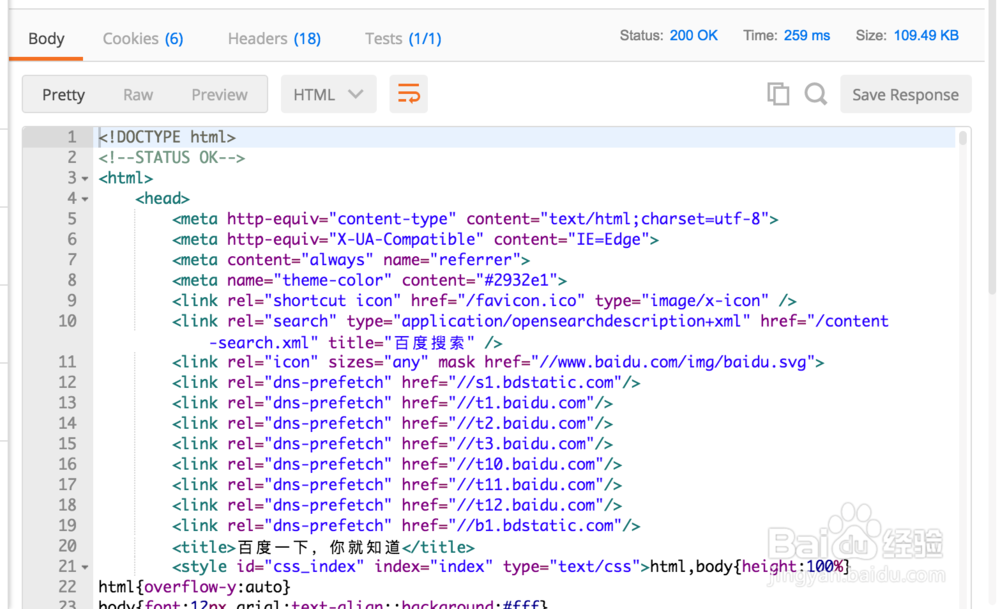Open the HTML format dropdown
Image resolution: width=1000 pixels, height=609 pixels.
click(328, 94)
